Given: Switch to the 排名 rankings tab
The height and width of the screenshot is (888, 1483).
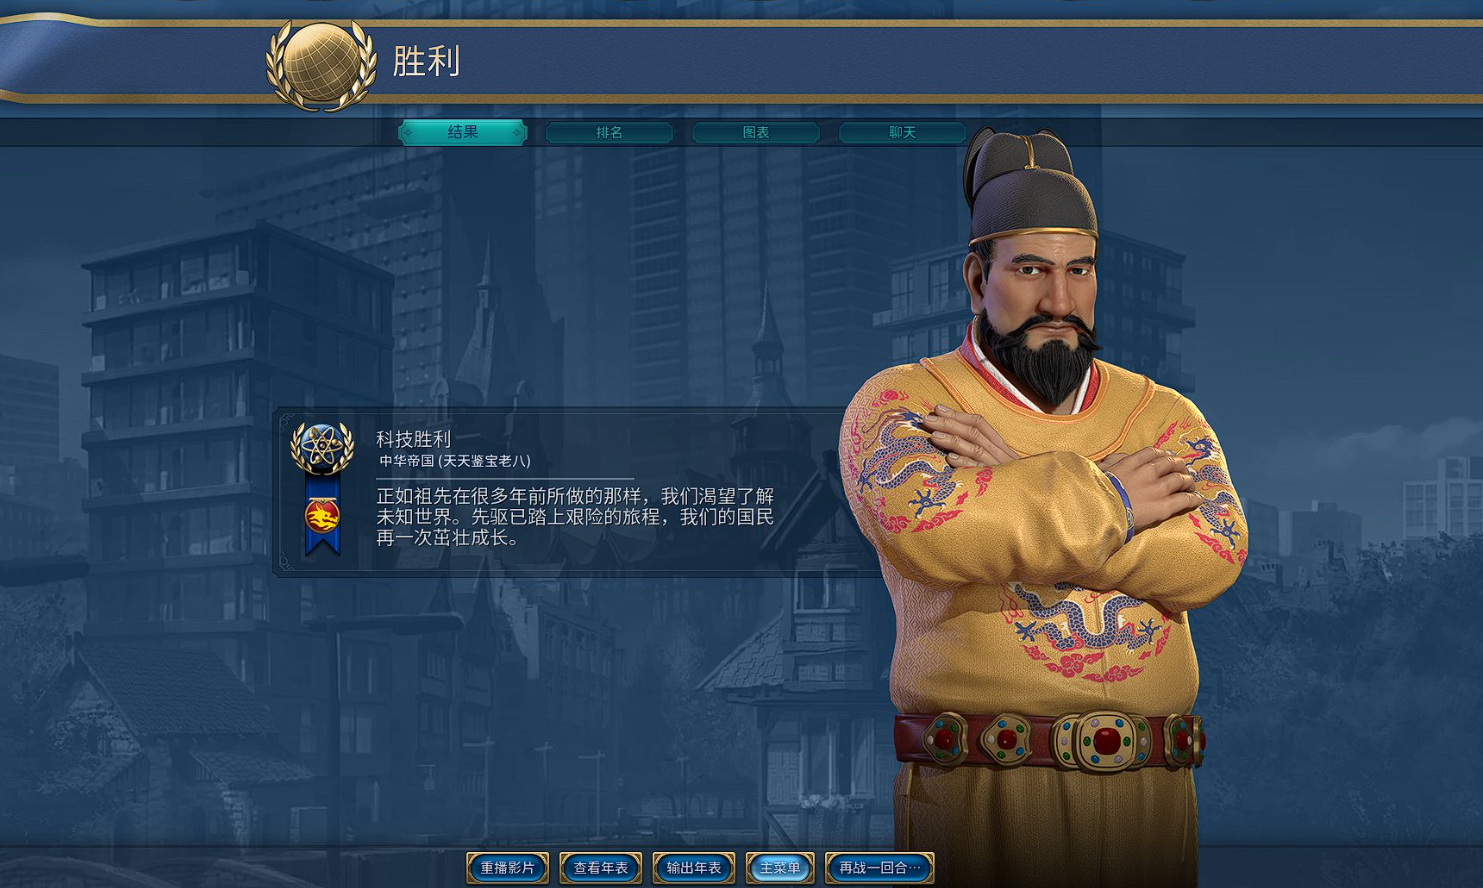Looking at the screenshot, I should (609, 132).
